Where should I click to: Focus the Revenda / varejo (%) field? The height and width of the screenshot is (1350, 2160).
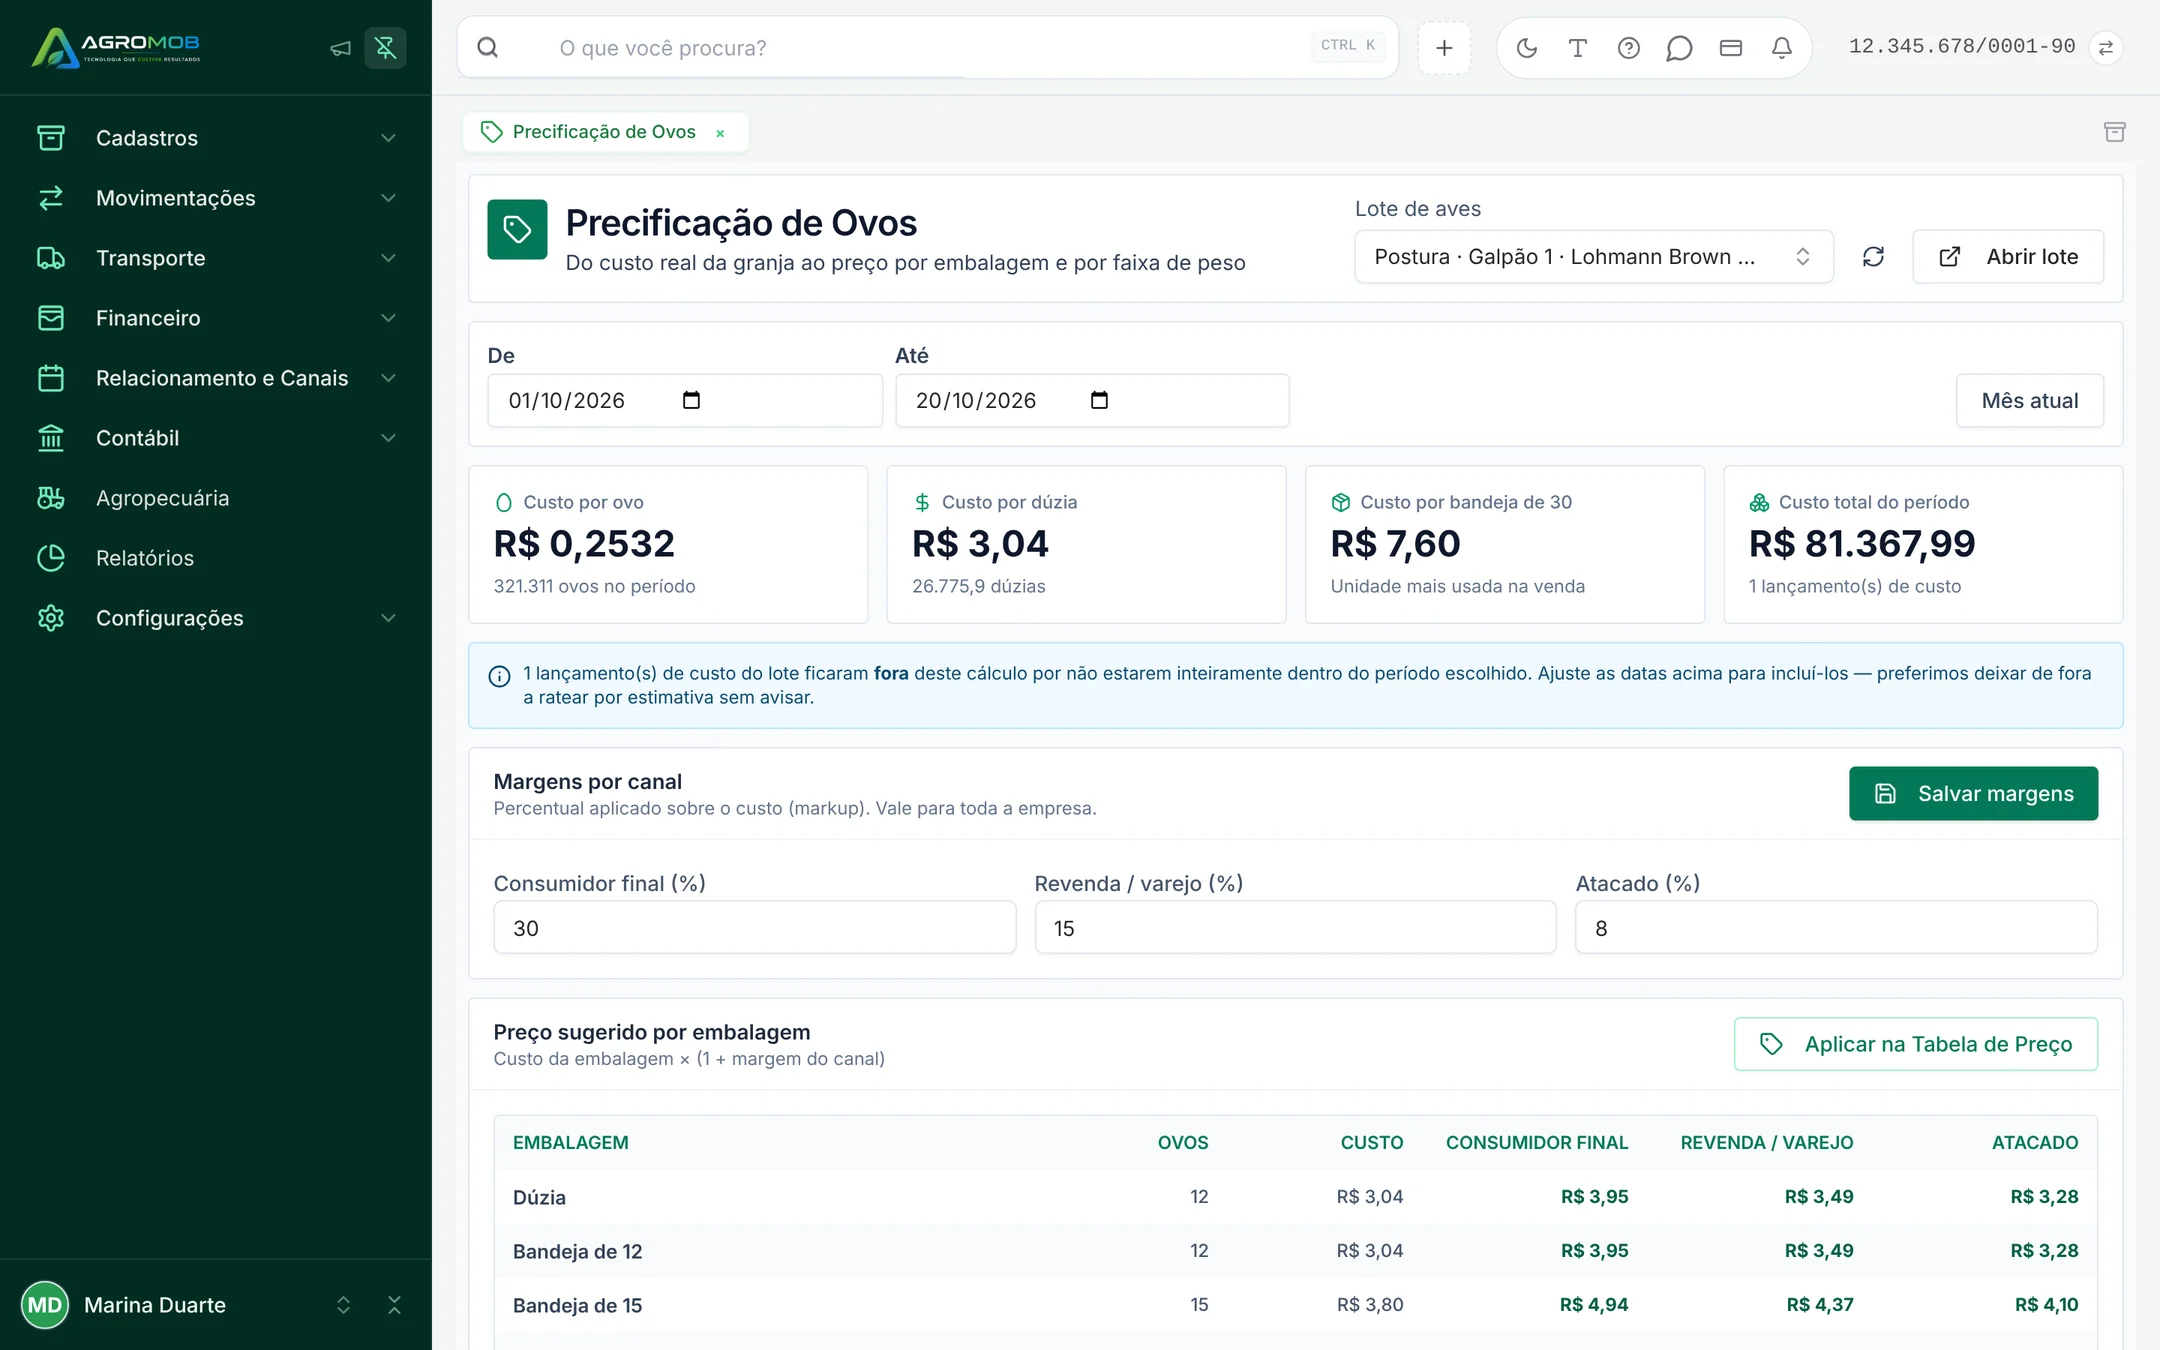coord(1295,928)
